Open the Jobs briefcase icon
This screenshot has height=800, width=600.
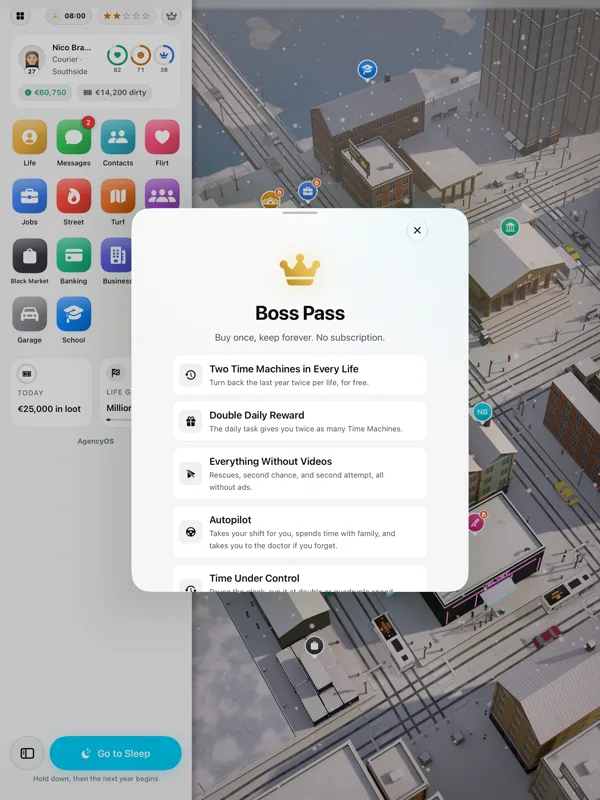[x=30, y=196]
